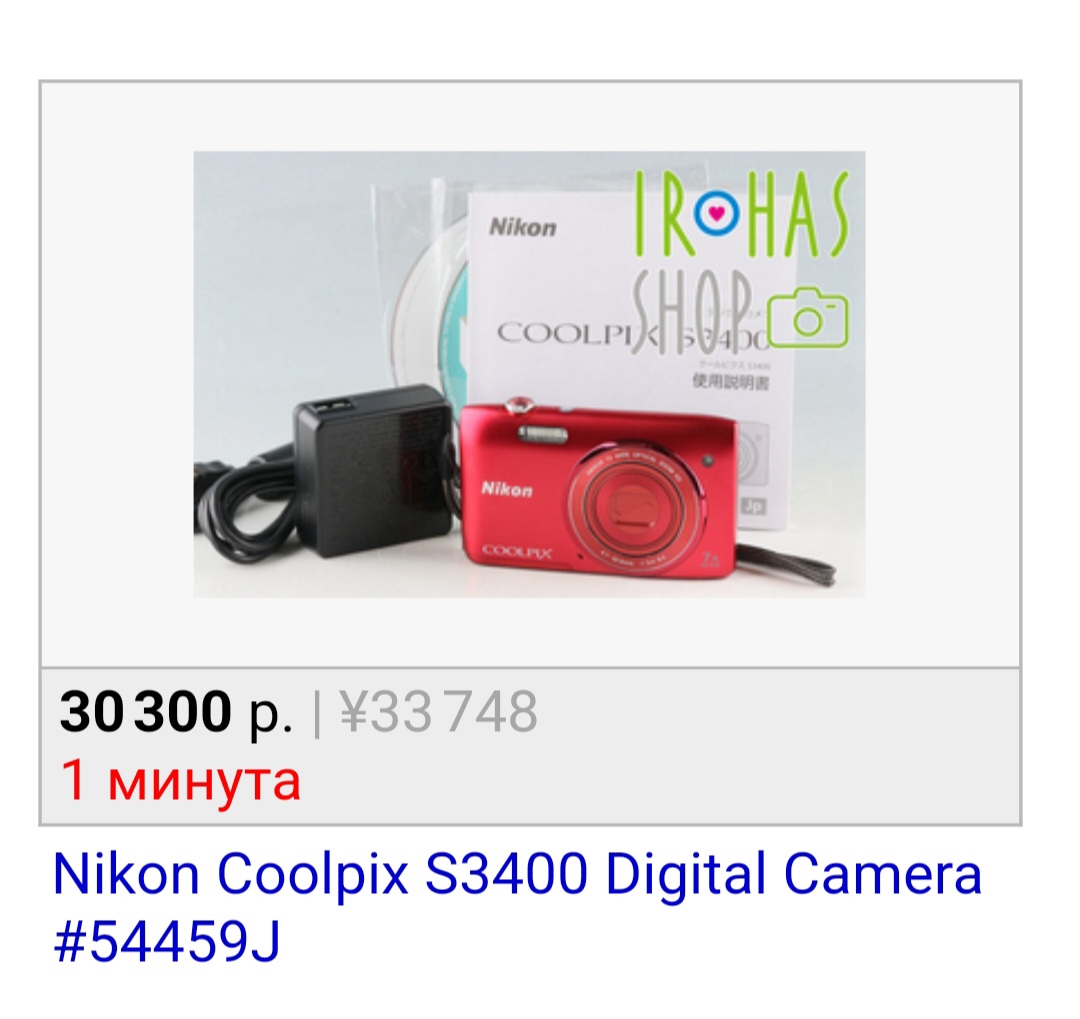Image resolution: width=1080 pixels, height=1019 pixels.
Task: Click the camera's shutter button on top
Action: (x=521, y=405)
